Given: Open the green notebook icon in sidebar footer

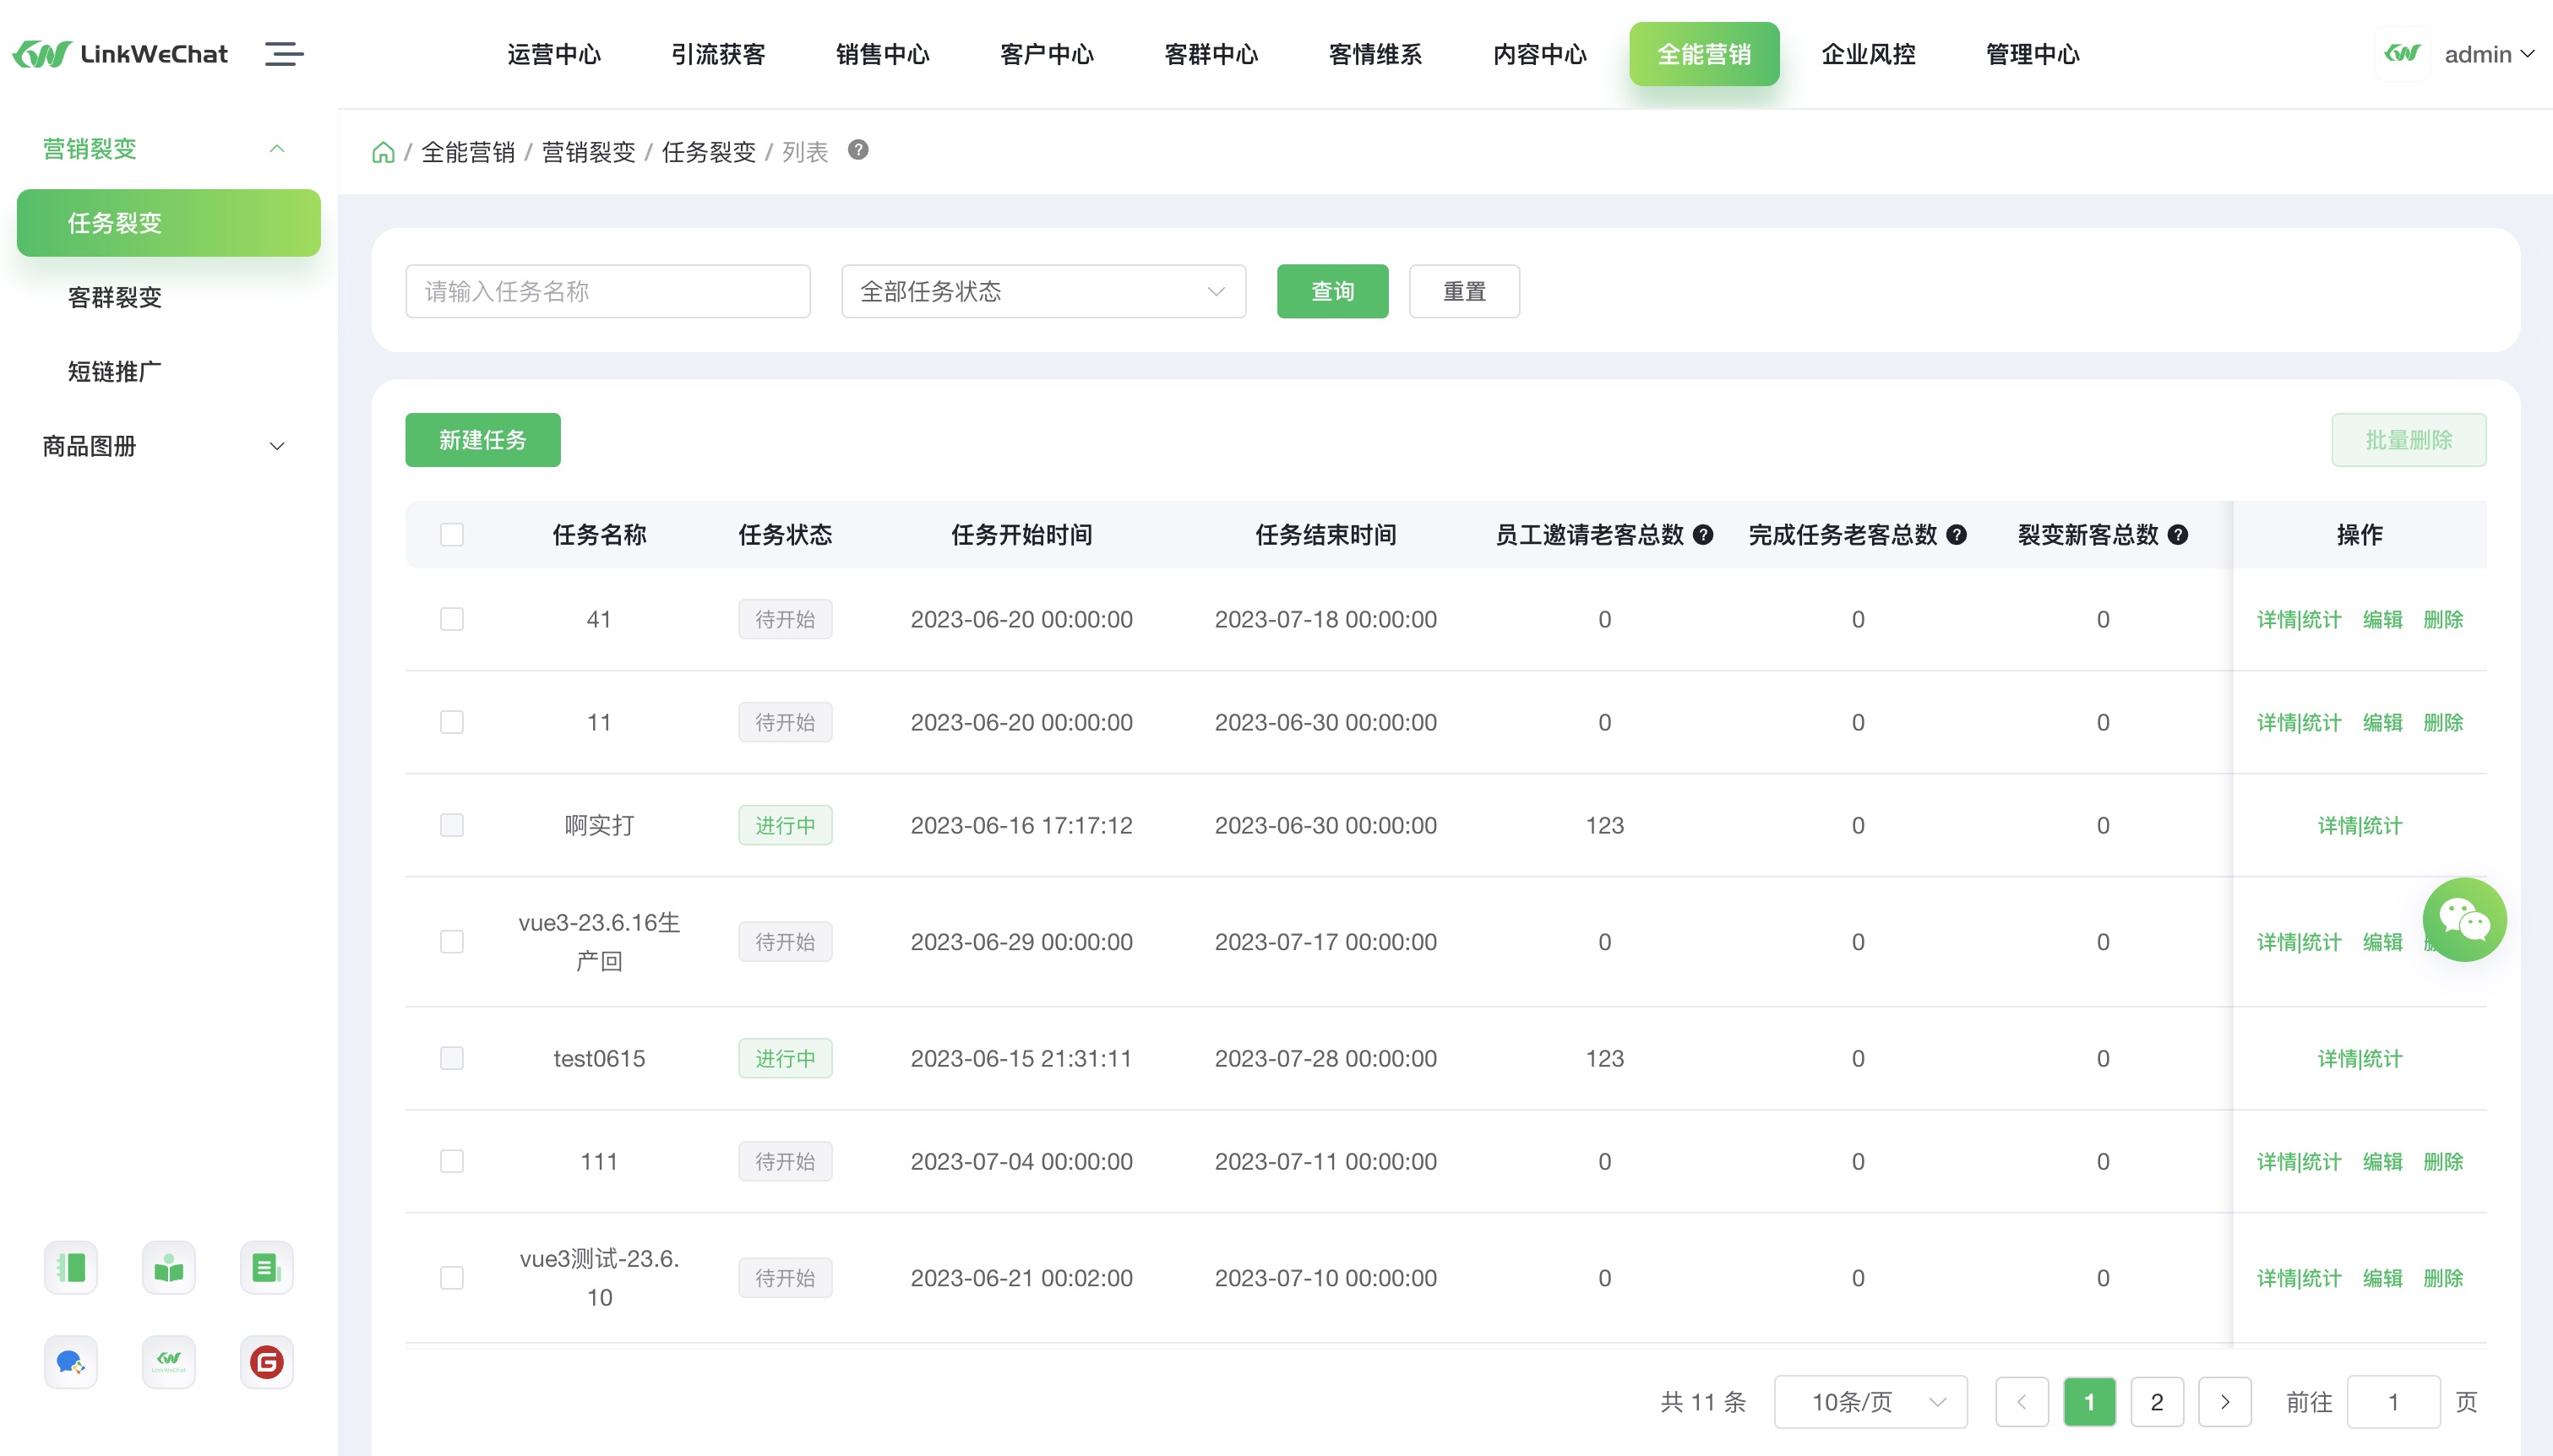Looking at the screenshot, I should click(x=71, y=1268).
